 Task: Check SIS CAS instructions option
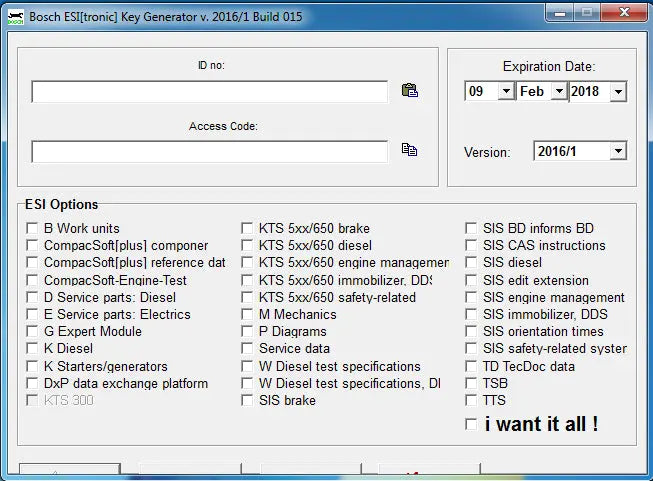(x=471, y=245)
